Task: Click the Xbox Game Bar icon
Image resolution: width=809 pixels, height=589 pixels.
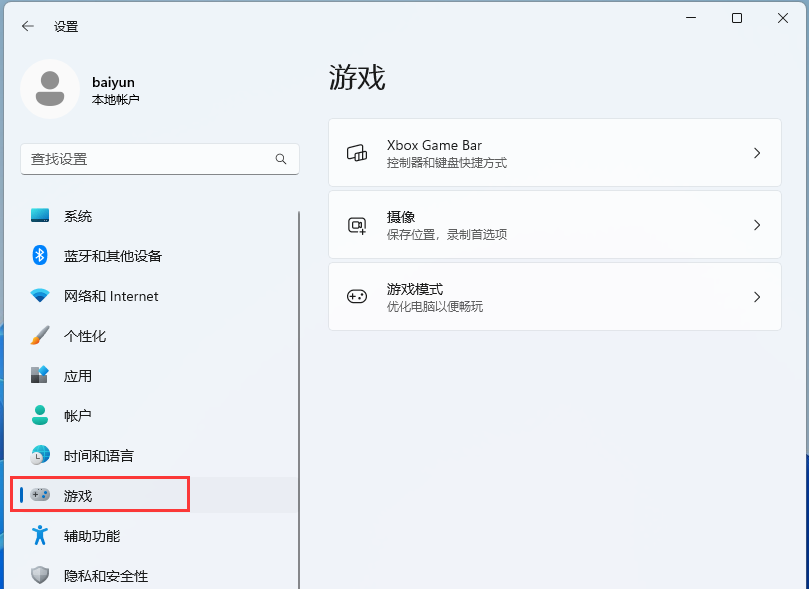Action: (x=357, y=152)
